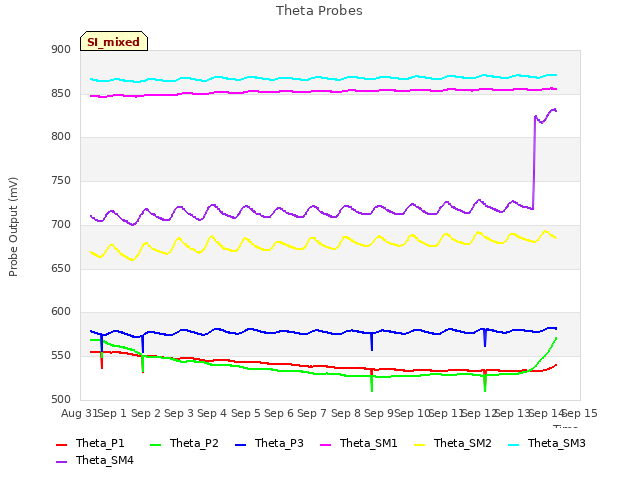
Task: Click the Sep 6 x-axis date label
Action: coord(279,413)
